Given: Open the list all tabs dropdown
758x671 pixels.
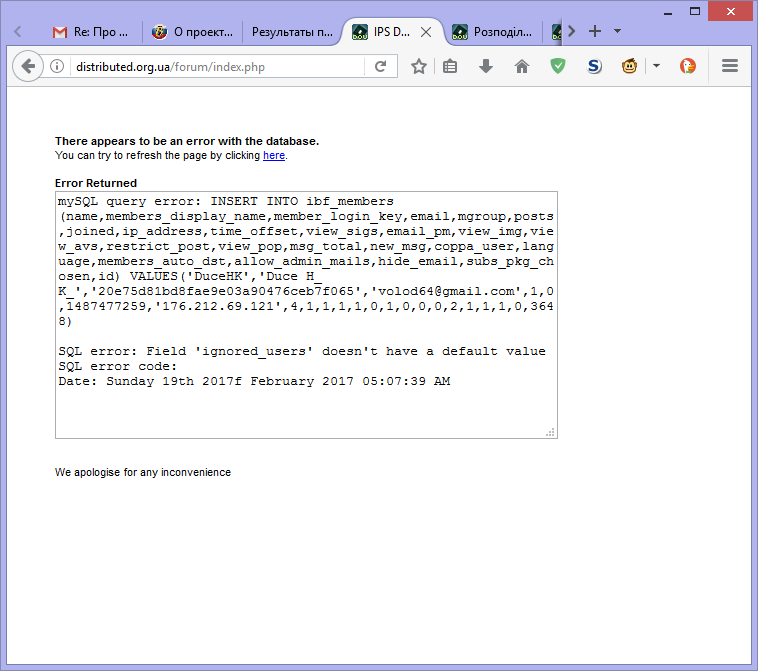Looking at the screenshot, I should 617,31.
